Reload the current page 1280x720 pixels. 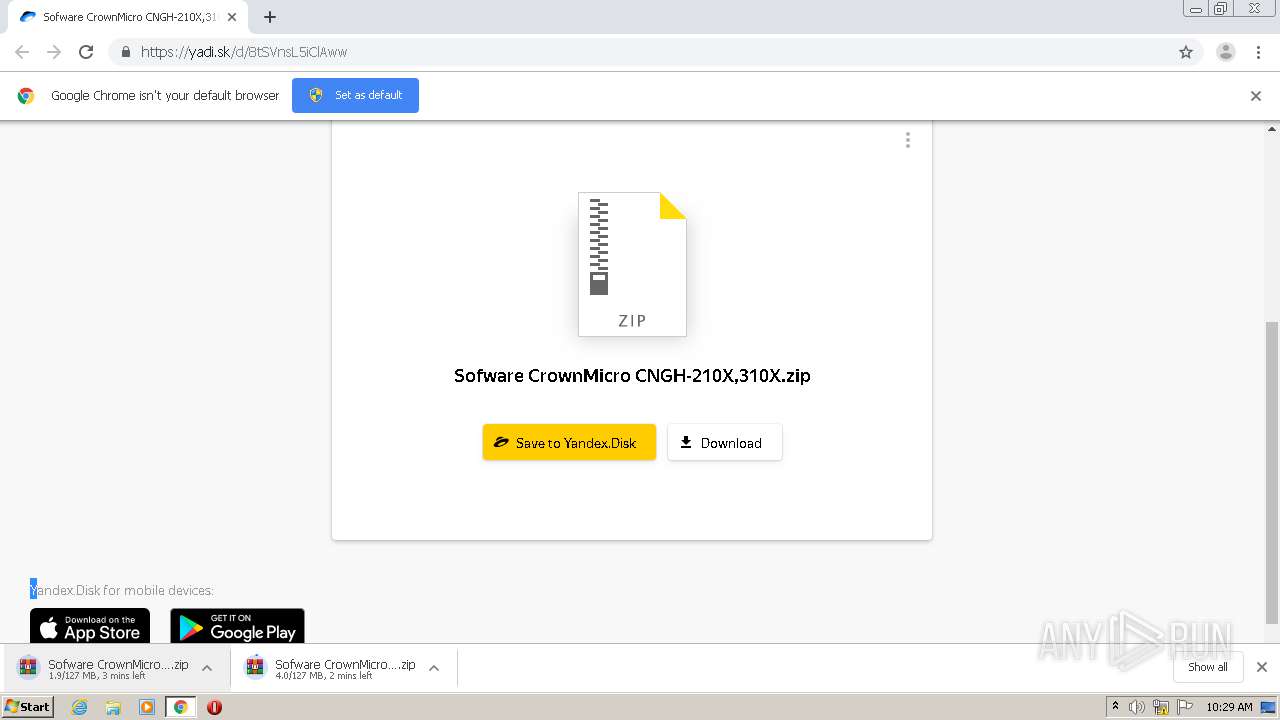pos(86,52)
